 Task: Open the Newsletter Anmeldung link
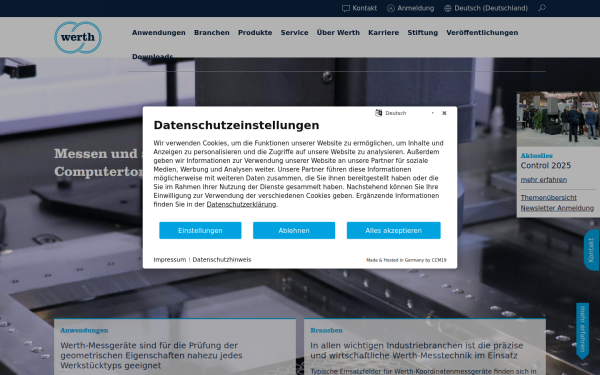tap(557, 208)
